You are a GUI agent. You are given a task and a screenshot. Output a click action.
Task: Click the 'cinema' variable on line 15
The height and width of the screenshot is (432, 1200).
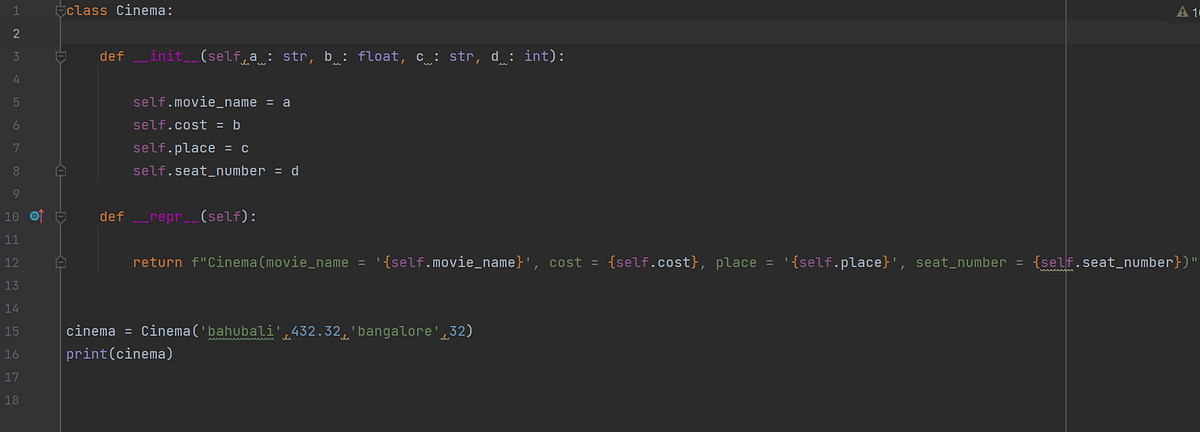[x=91, y=331]
